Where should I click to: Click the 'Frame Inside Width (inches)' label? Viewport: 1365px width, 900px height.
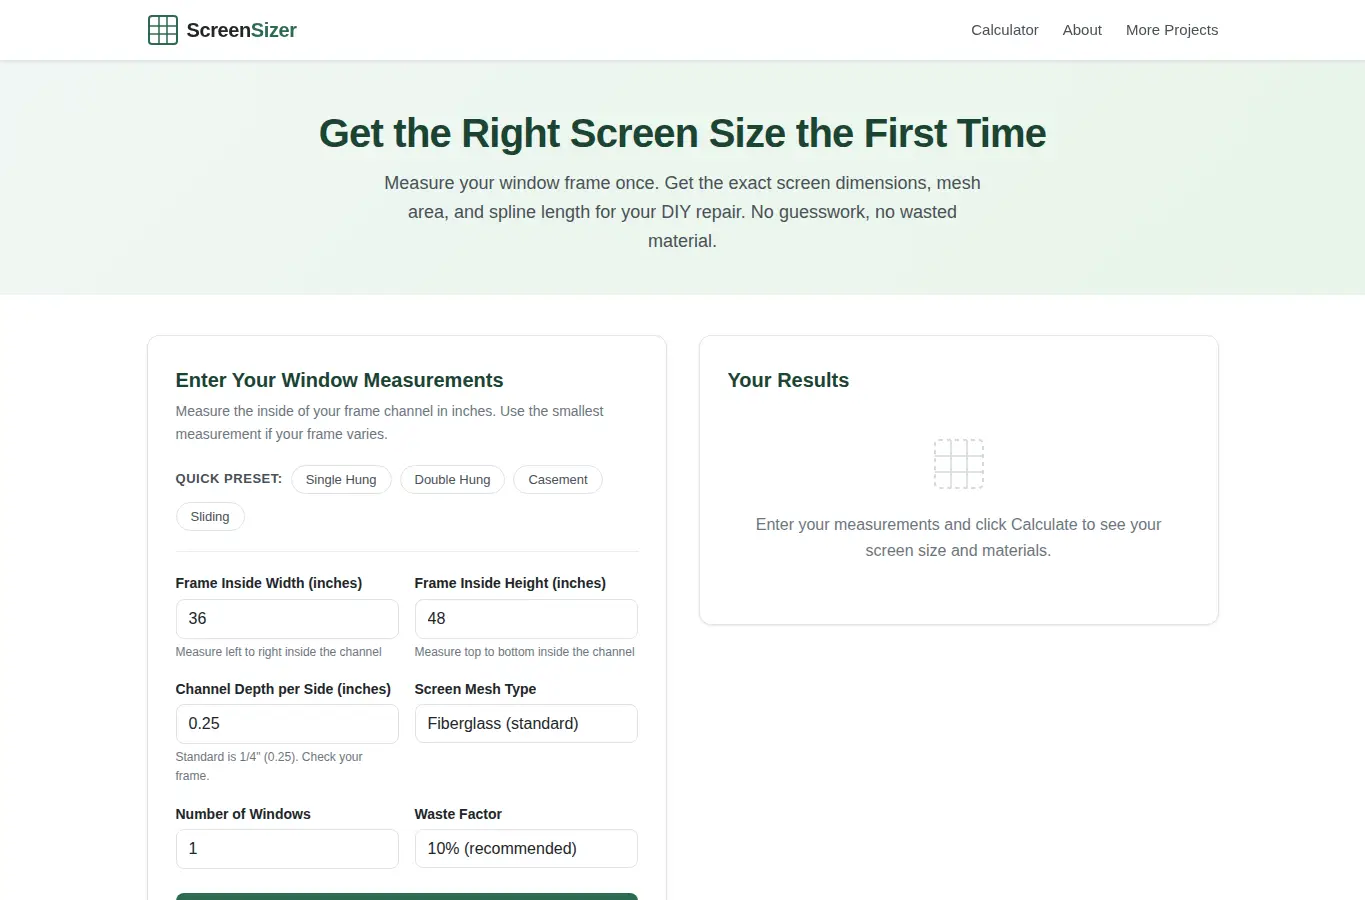[x=269, y=583]
